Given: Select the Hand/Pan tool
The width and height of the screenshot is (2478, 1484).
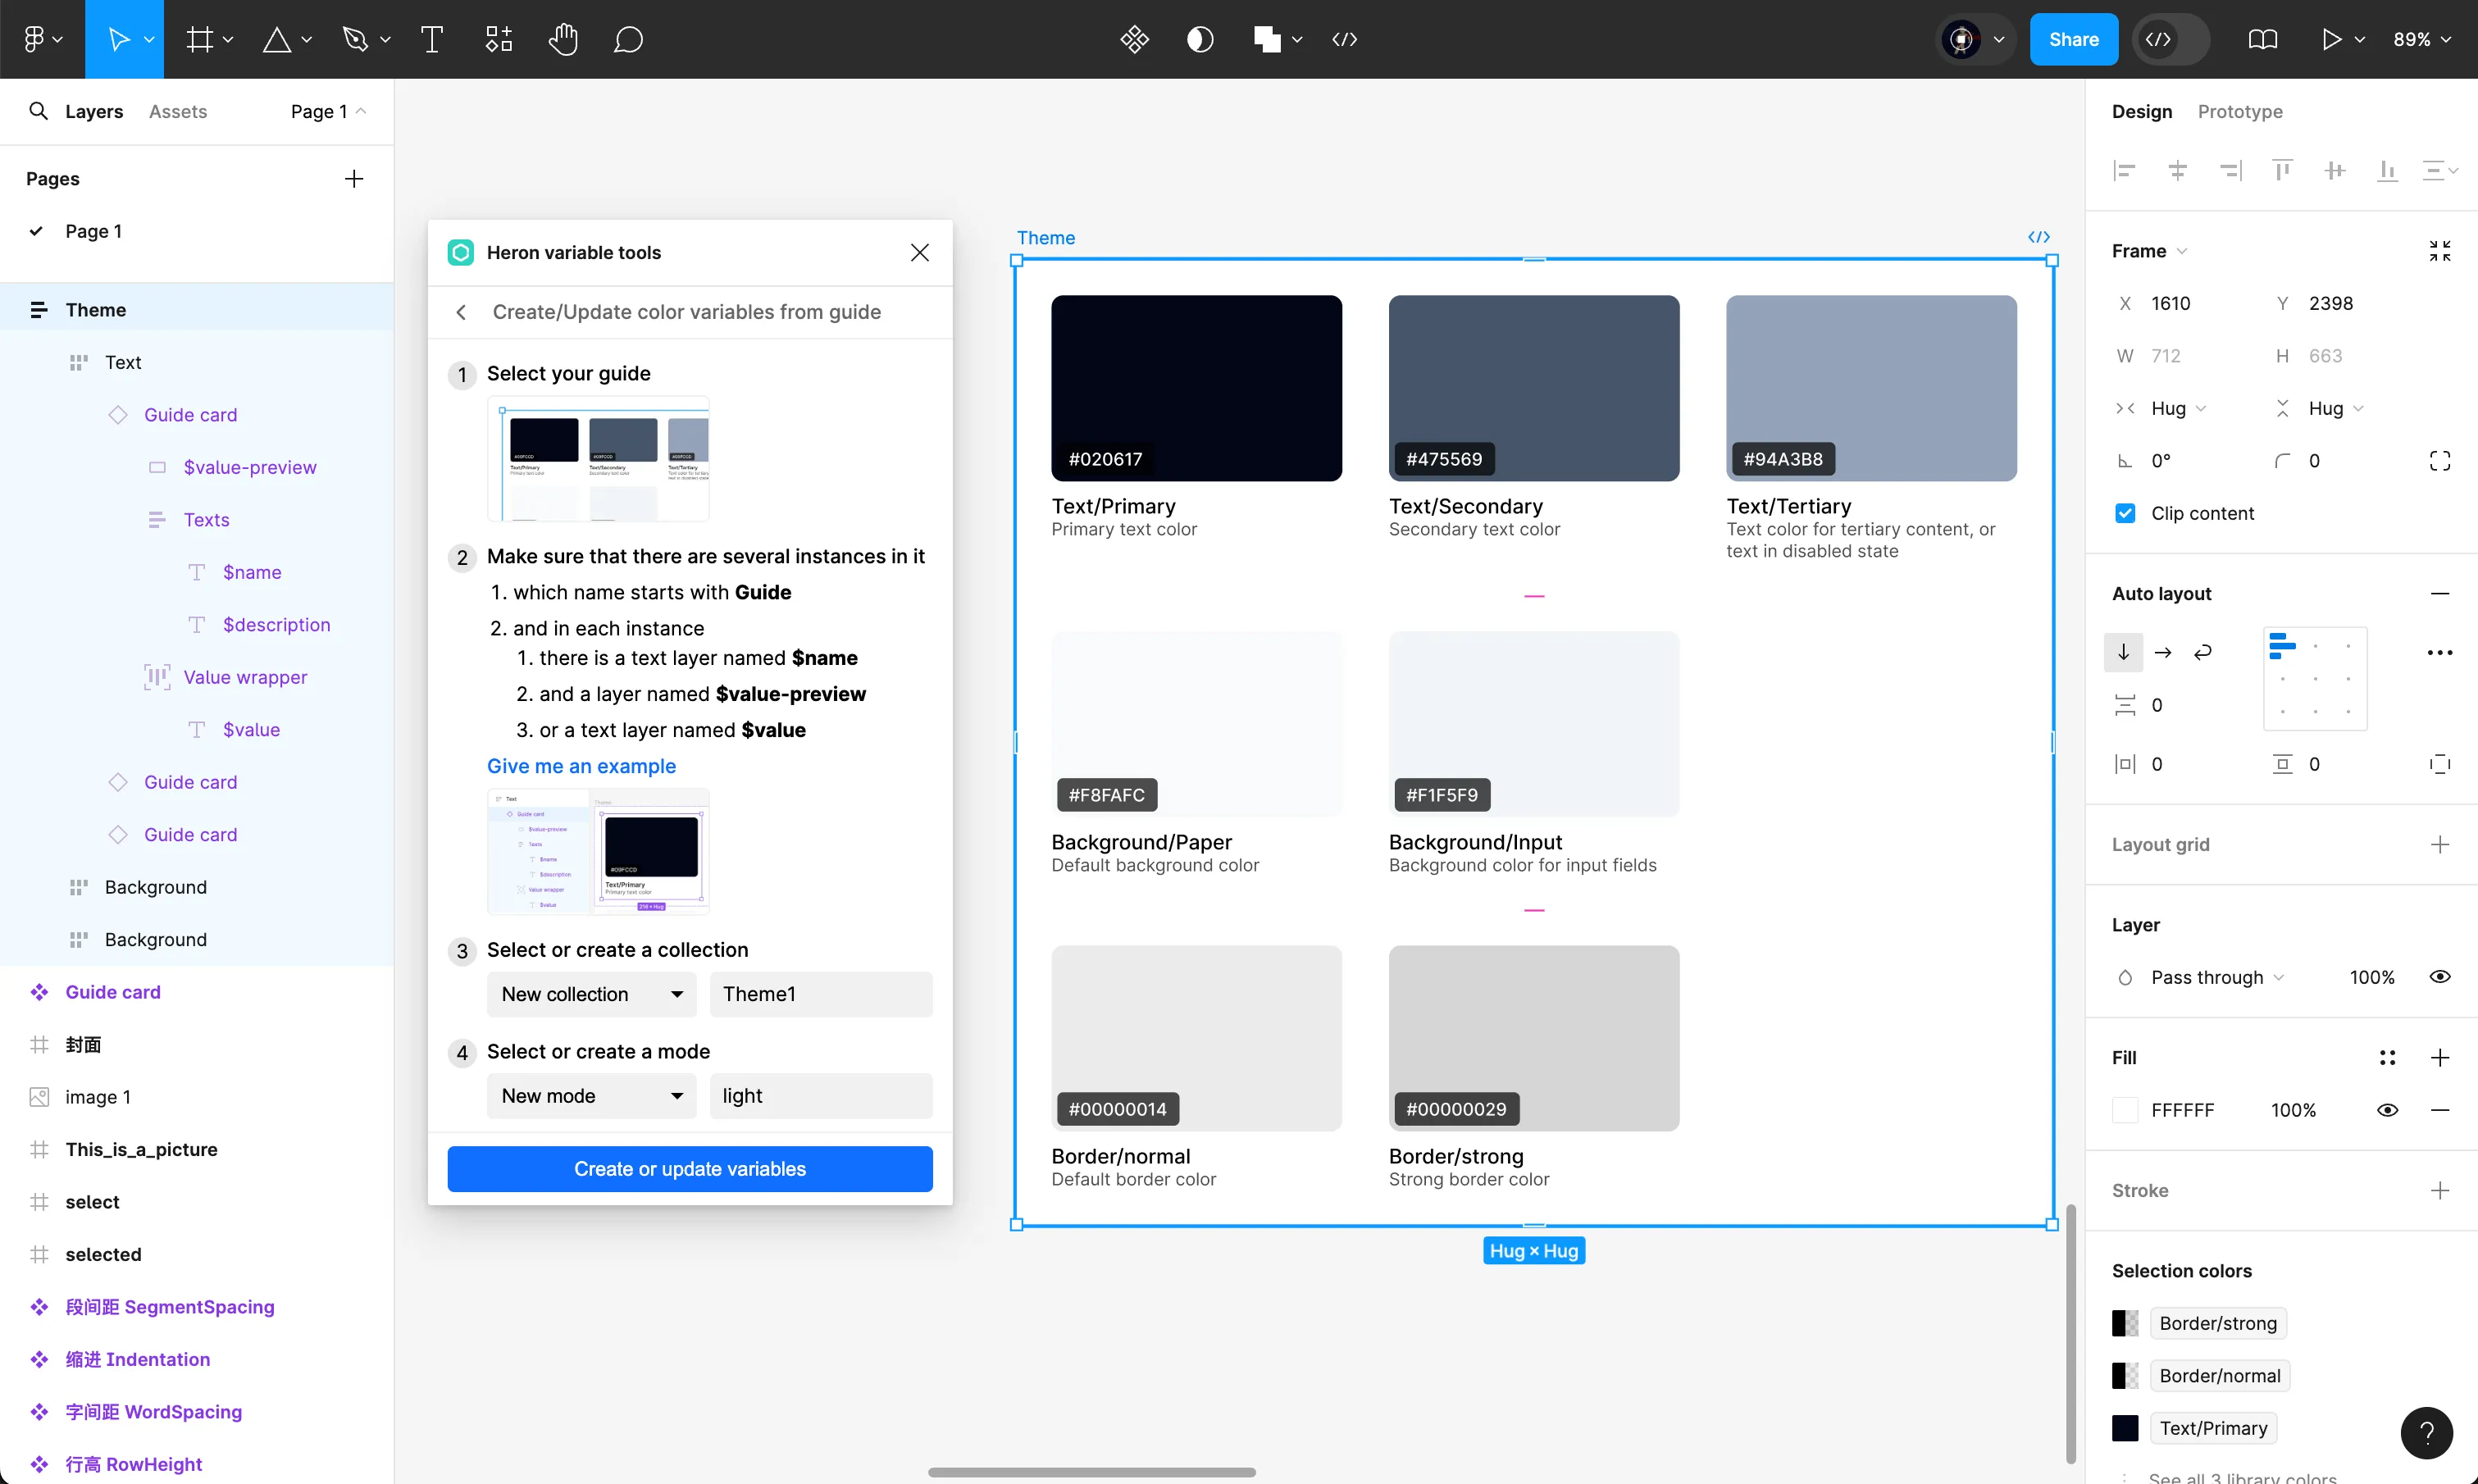Looking at the screenshot, I should 562,39.
